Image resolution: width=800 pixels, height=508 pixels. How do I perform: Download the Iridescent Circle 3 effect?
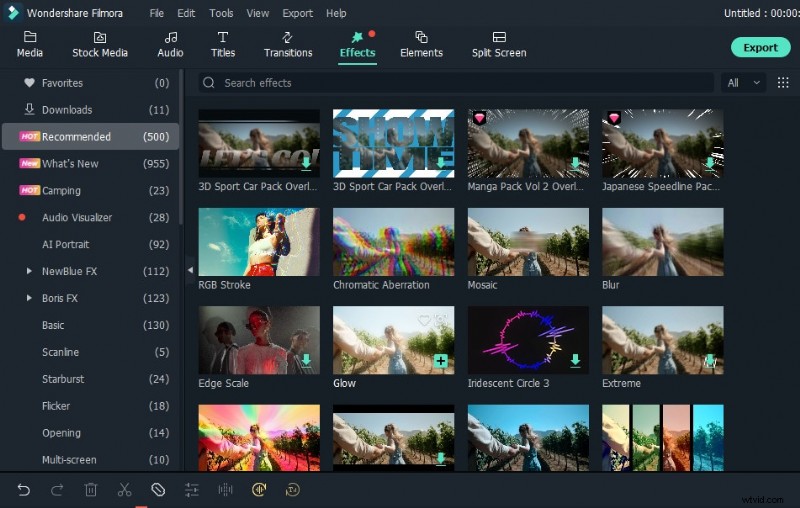576,361
